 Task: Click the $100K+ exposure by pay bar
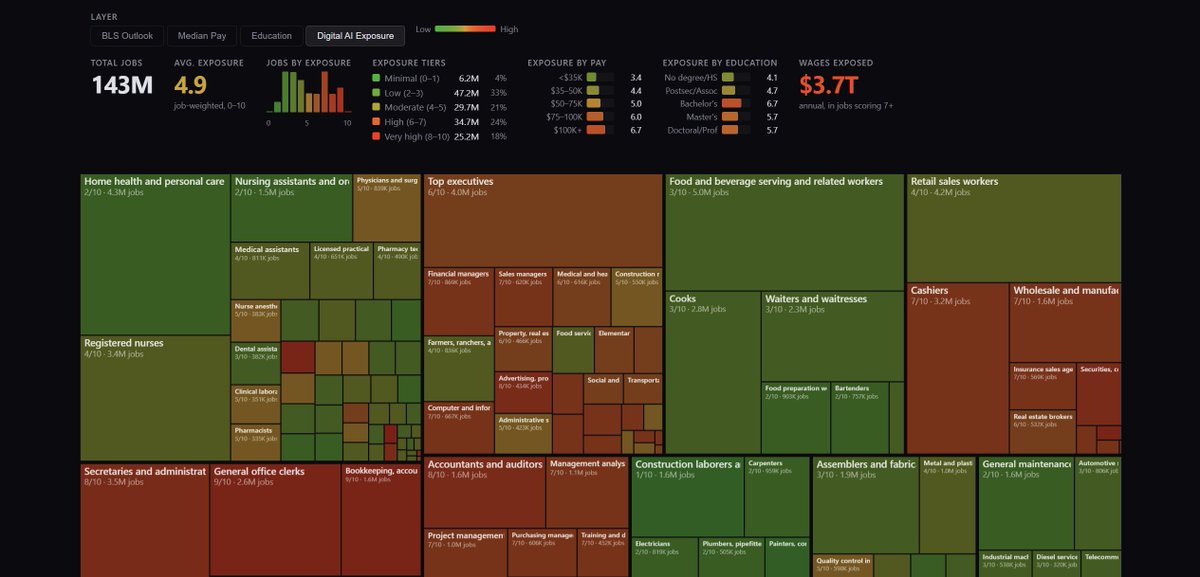[600, 130]
